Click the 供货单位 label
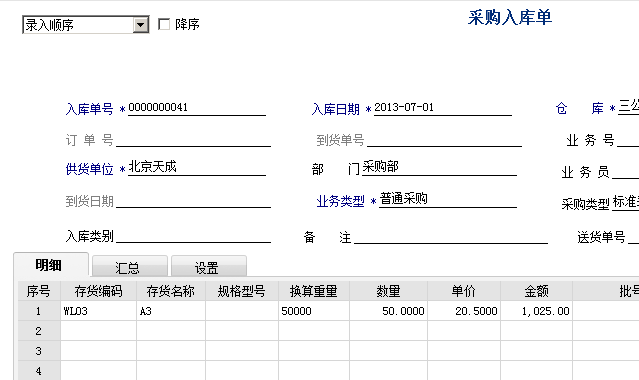Viewport: 639px width, 380px height. pyautogui.click(x=89, y=169)
